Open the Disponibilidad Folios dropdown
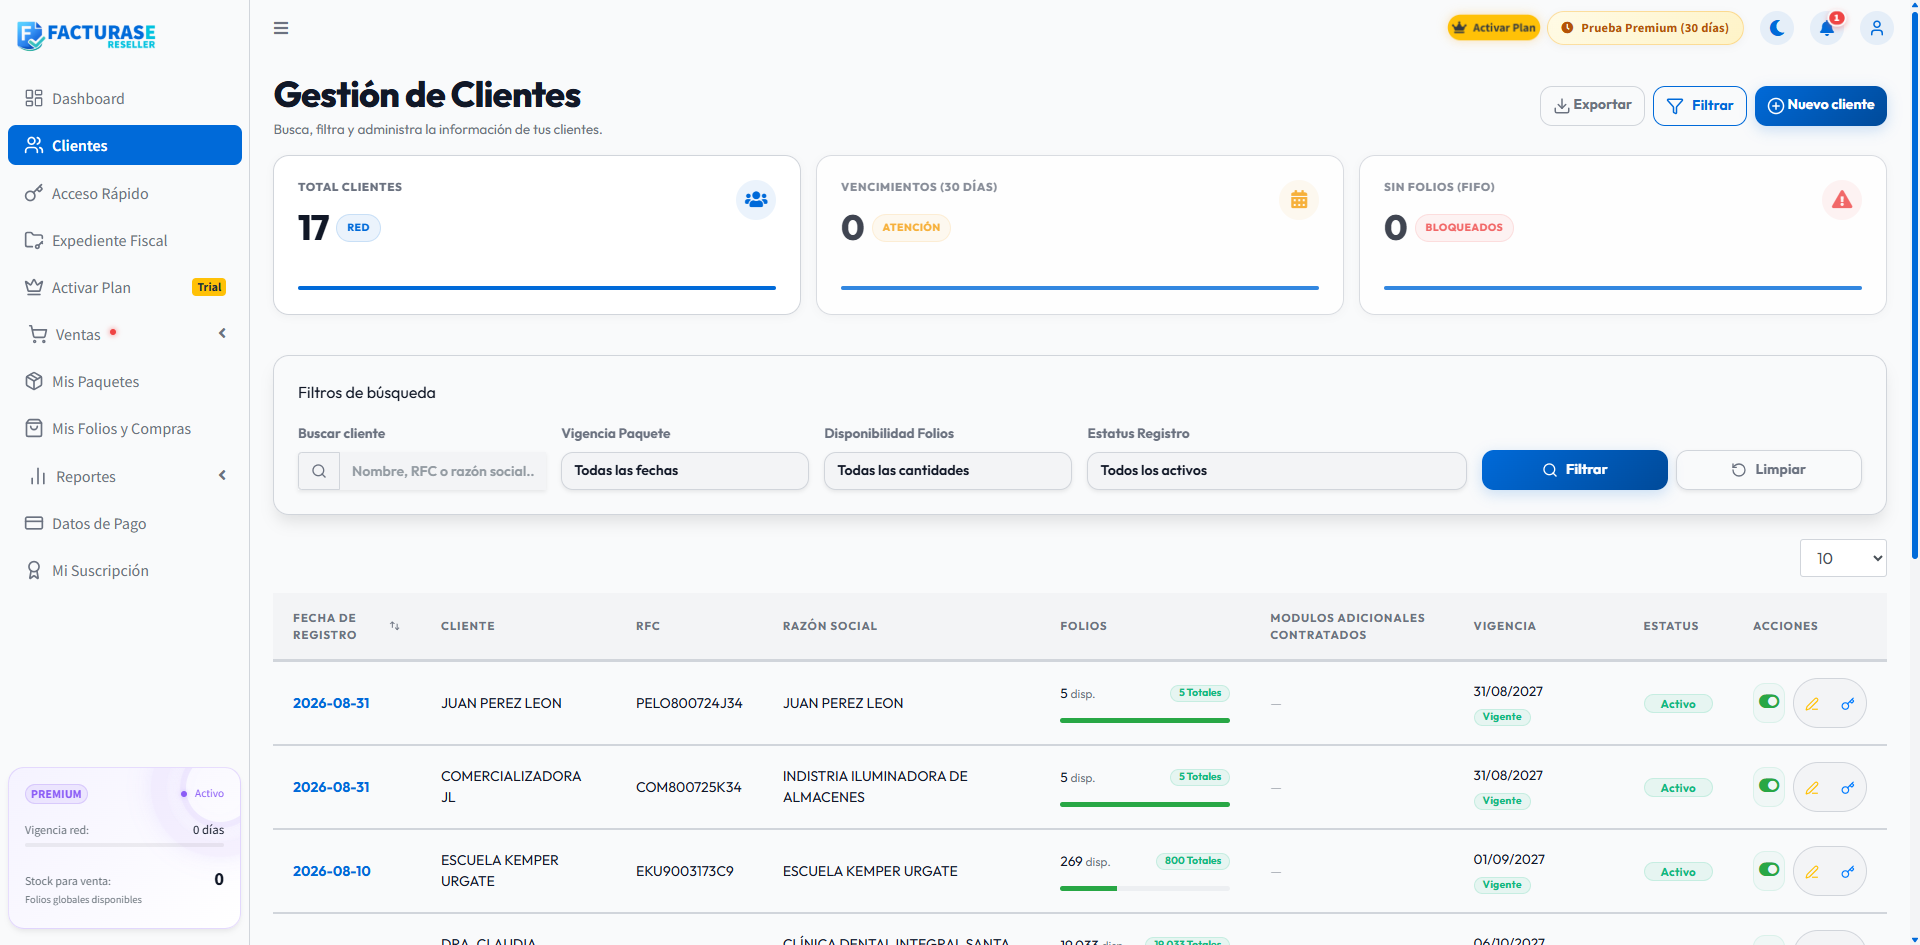1920x945 pixels. (948, 471)
